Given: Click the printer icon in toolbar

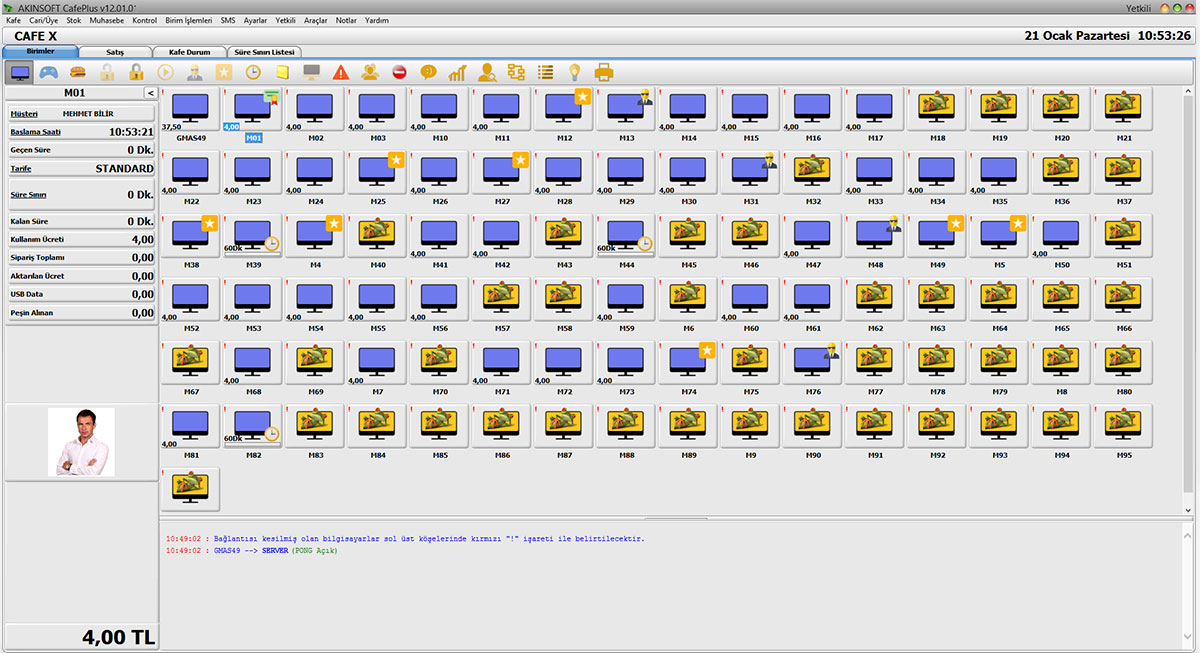Looking at the screenshot, I should [604, 72].
